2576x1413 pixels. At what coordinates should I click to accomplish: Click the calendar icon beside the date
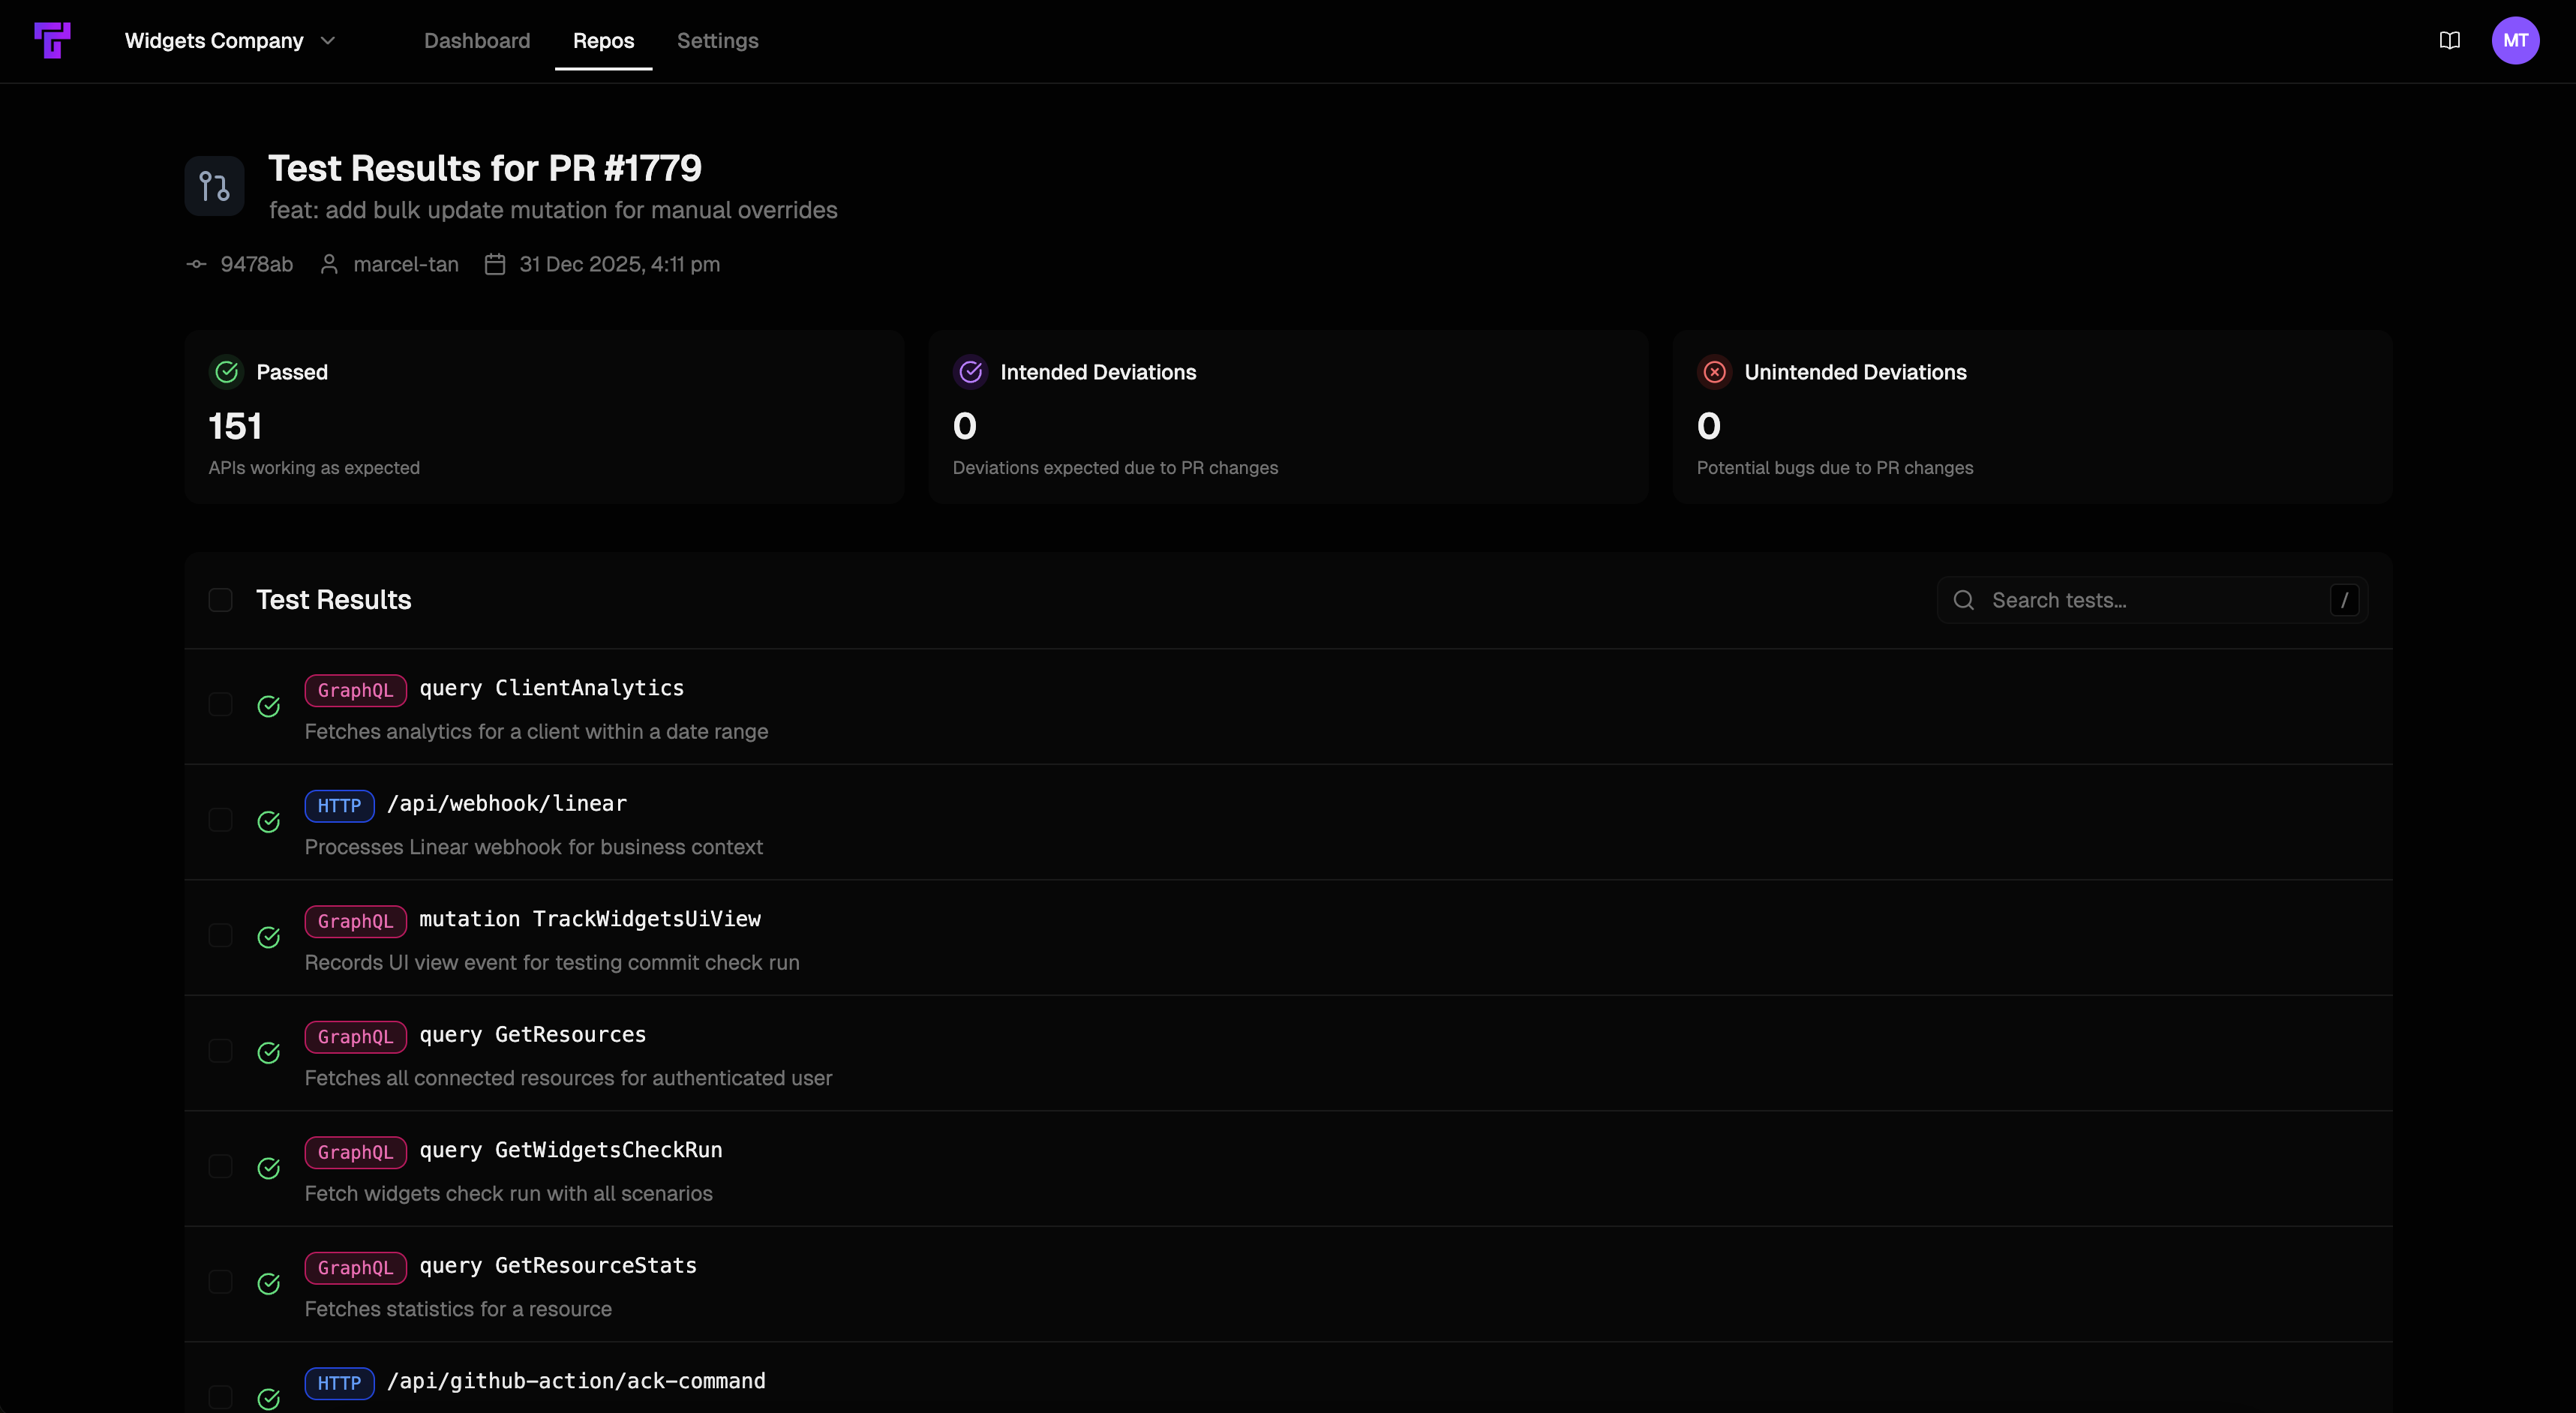pos(495,264)
